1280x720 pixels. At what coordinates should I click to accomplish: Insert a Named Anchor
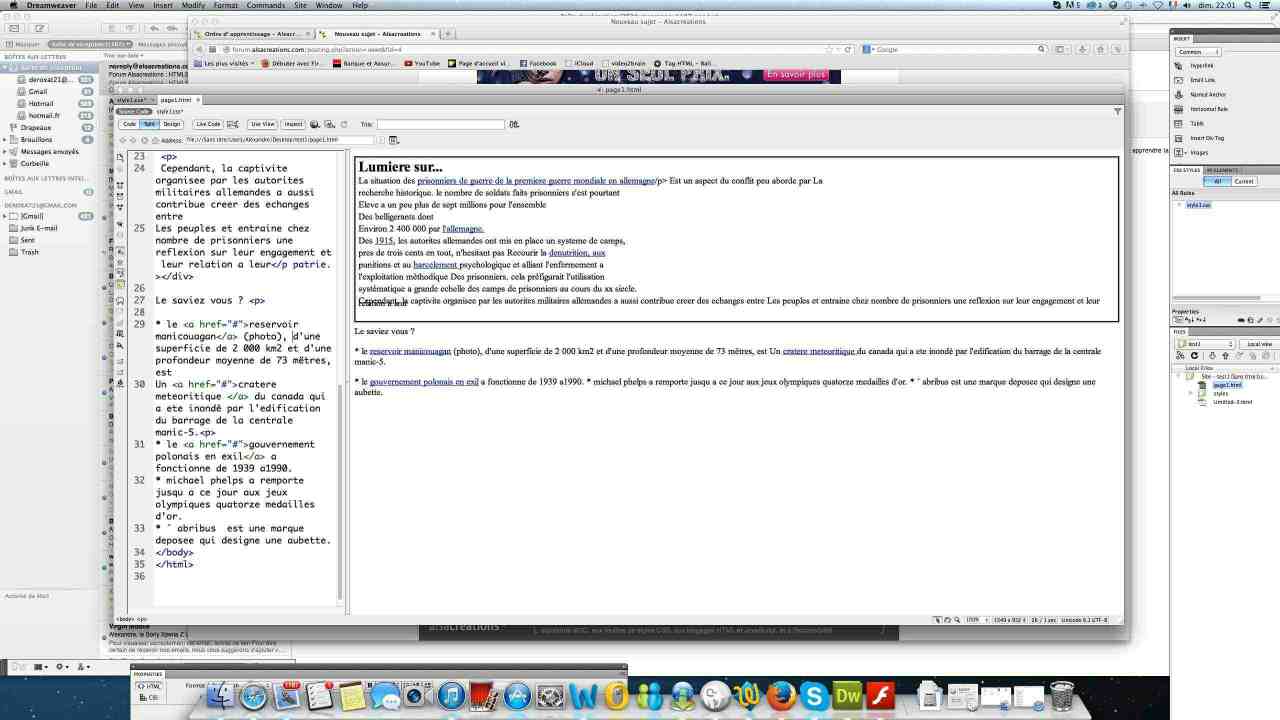1207,95
